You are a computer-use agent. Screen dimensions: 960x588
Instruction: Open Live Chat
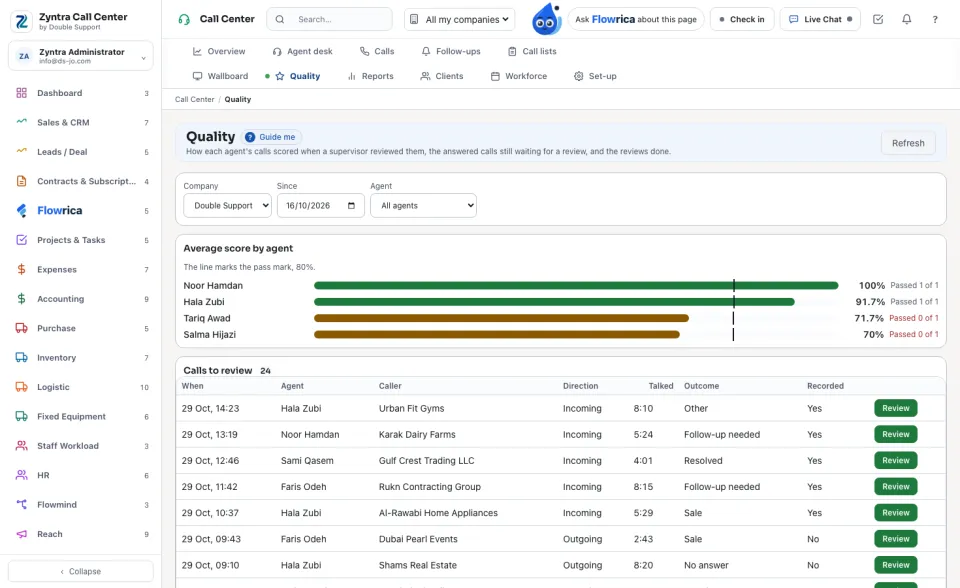820,20
